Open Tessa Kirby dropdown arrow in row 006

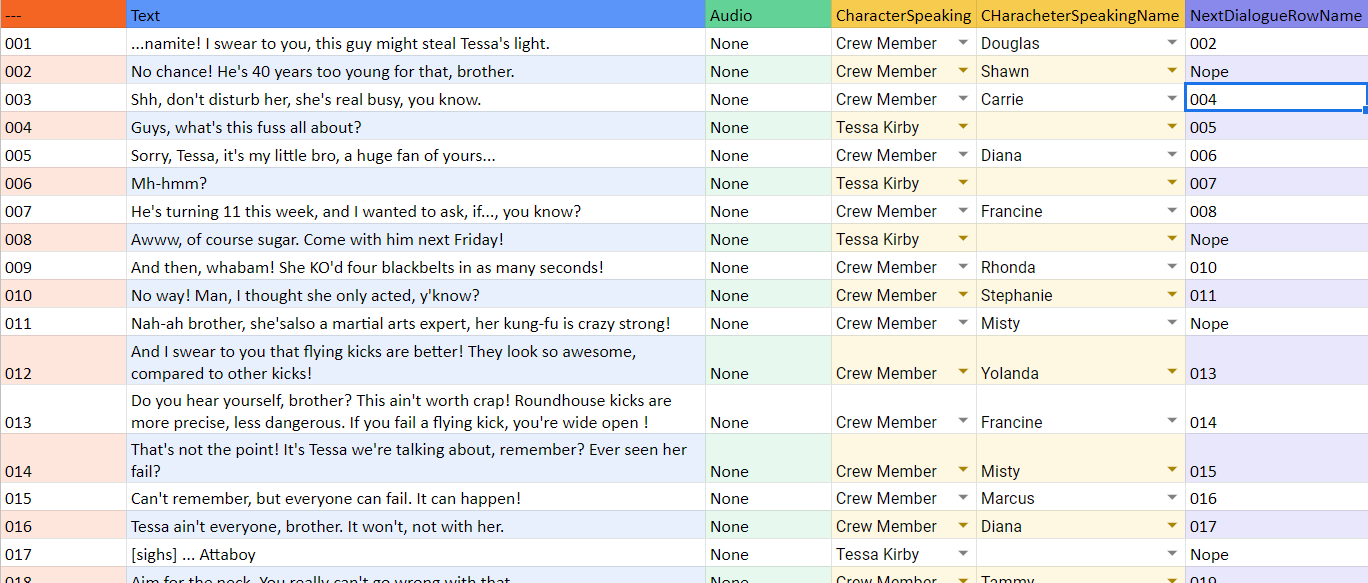[x=962, y=183]
